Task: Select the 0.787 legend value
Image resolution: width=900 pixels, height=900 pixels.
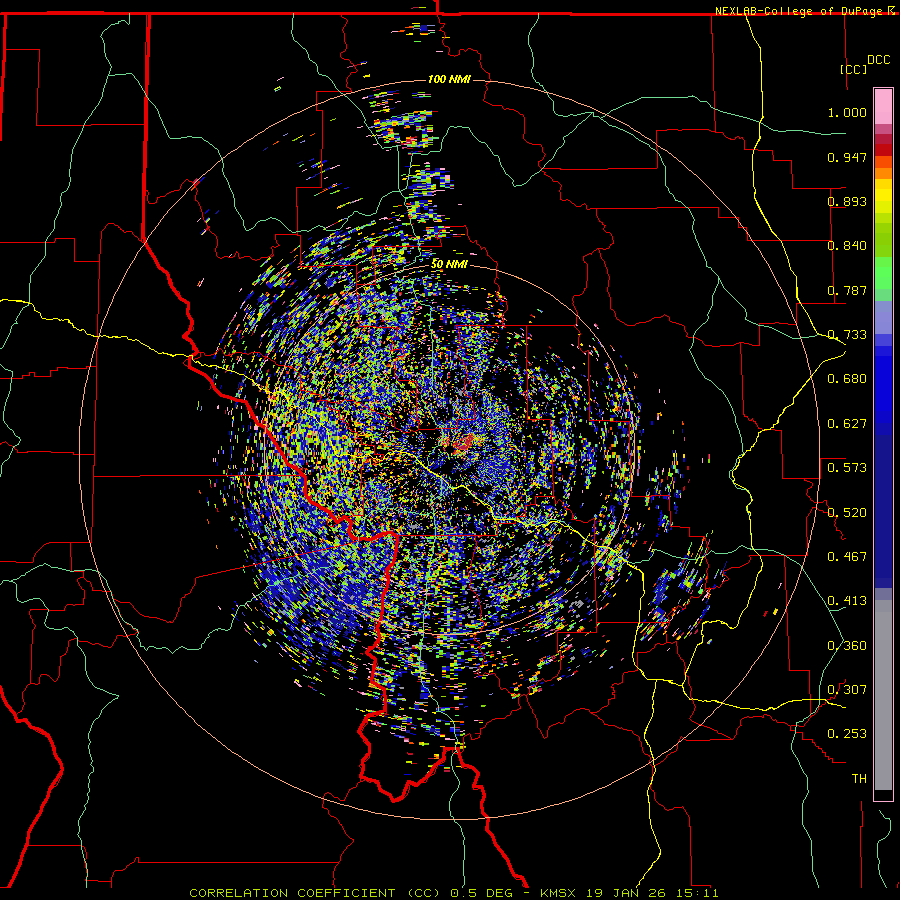Action: tap(847, 290)
